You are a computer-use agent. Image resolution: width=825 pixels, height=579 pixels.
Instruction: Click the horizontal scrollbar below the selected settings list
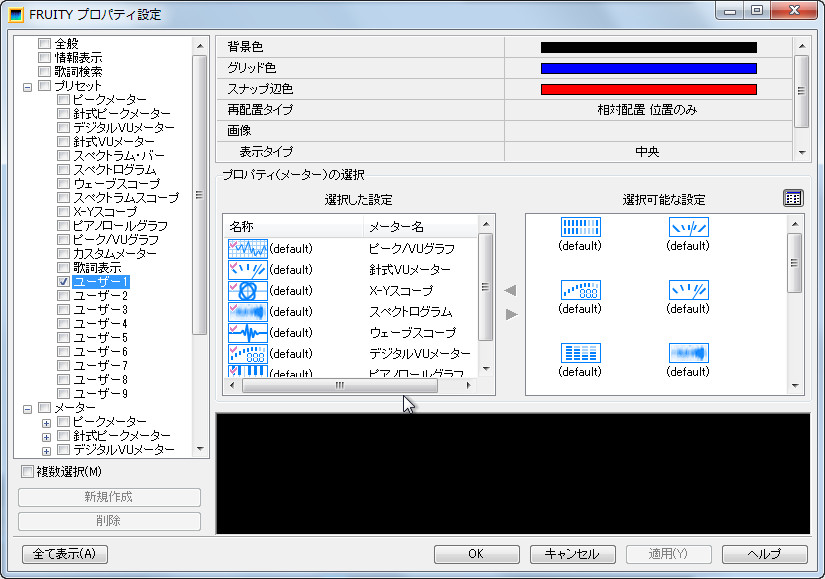340,385
